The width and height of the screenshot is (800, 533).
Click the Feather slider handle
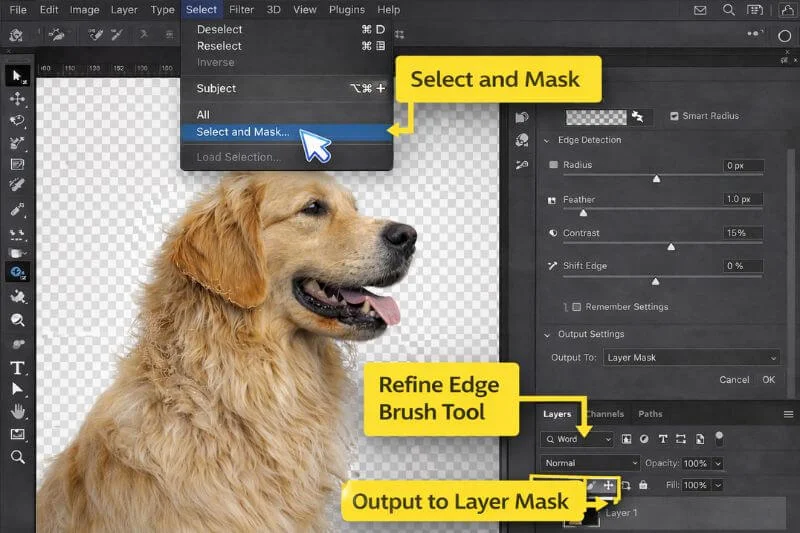click(x=583, y=213)
